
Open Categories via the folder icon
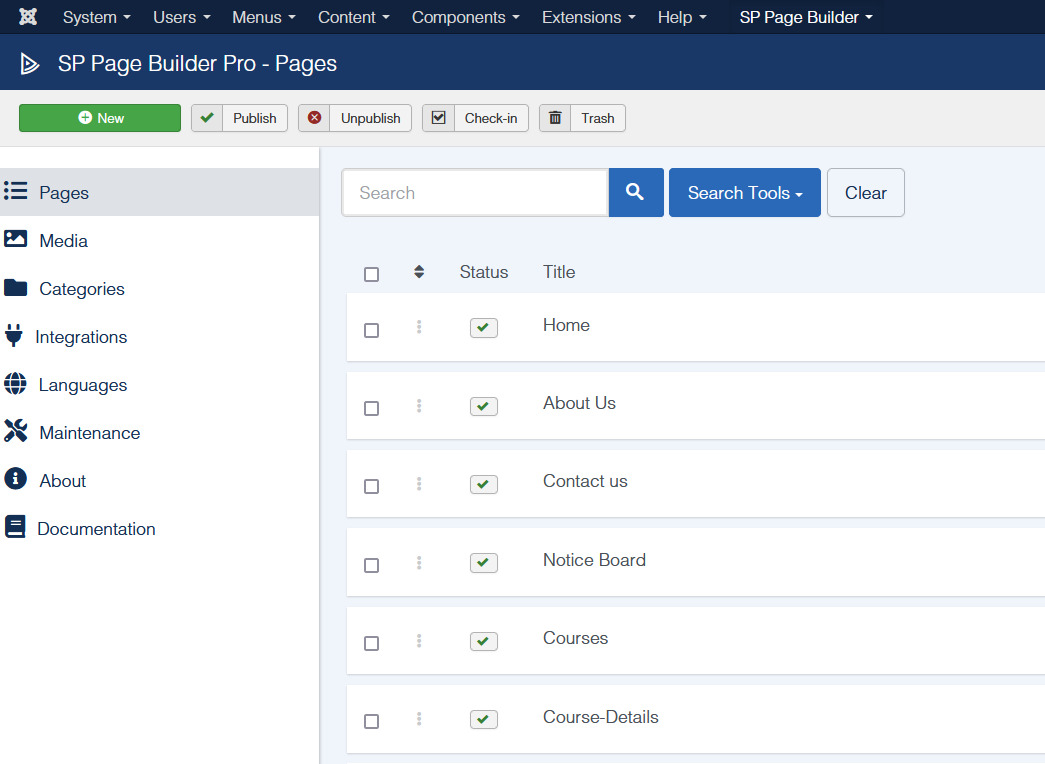pos(16,288)
